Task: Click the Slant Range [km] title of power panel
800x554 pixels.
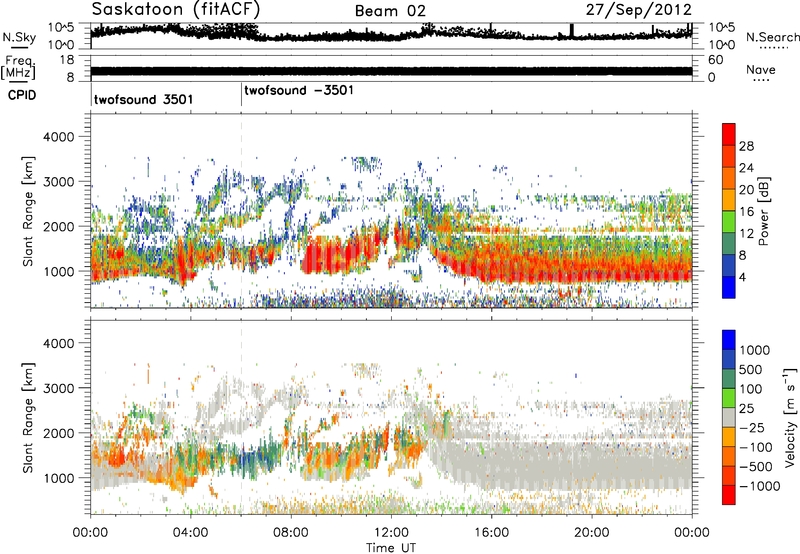Action: (x=28, y=211)
